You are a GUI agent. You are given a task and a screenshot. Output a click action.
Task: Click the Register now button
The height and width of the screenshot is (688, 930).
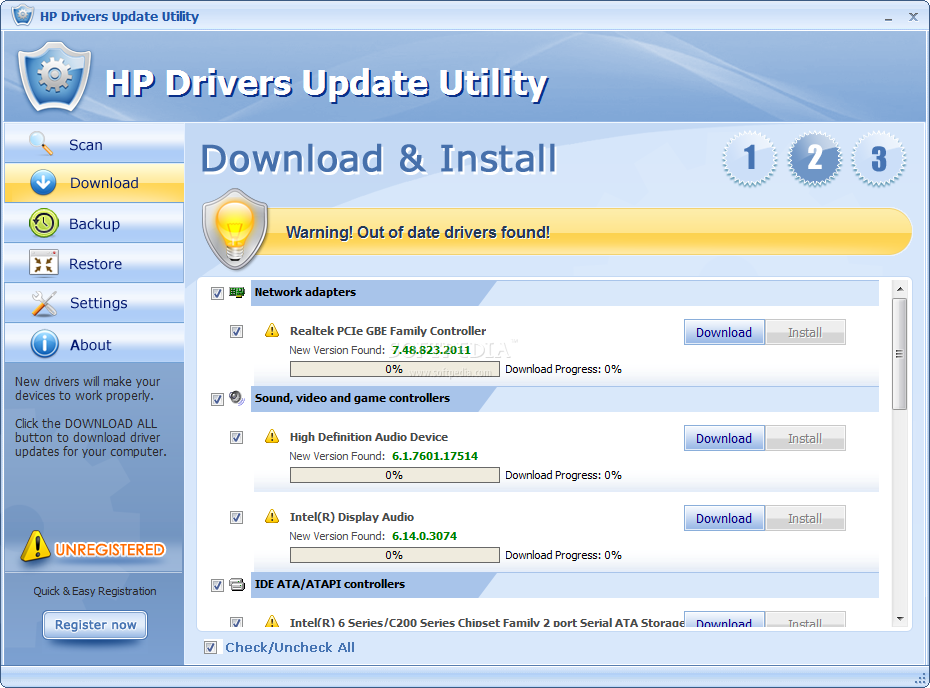point(95,625)
